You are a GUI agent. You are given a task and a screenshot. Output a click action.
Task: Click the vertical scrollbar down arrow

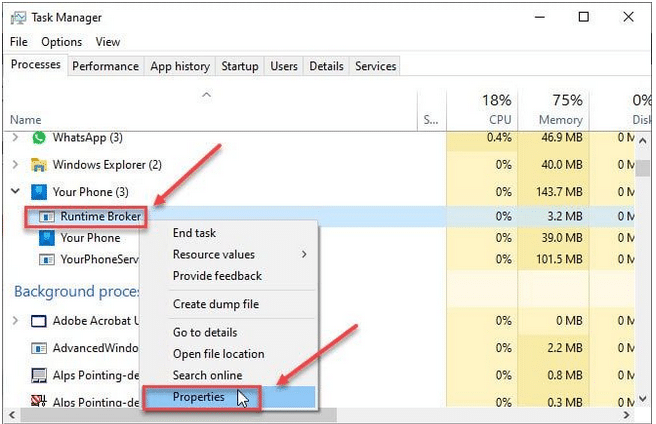(643, 399)
